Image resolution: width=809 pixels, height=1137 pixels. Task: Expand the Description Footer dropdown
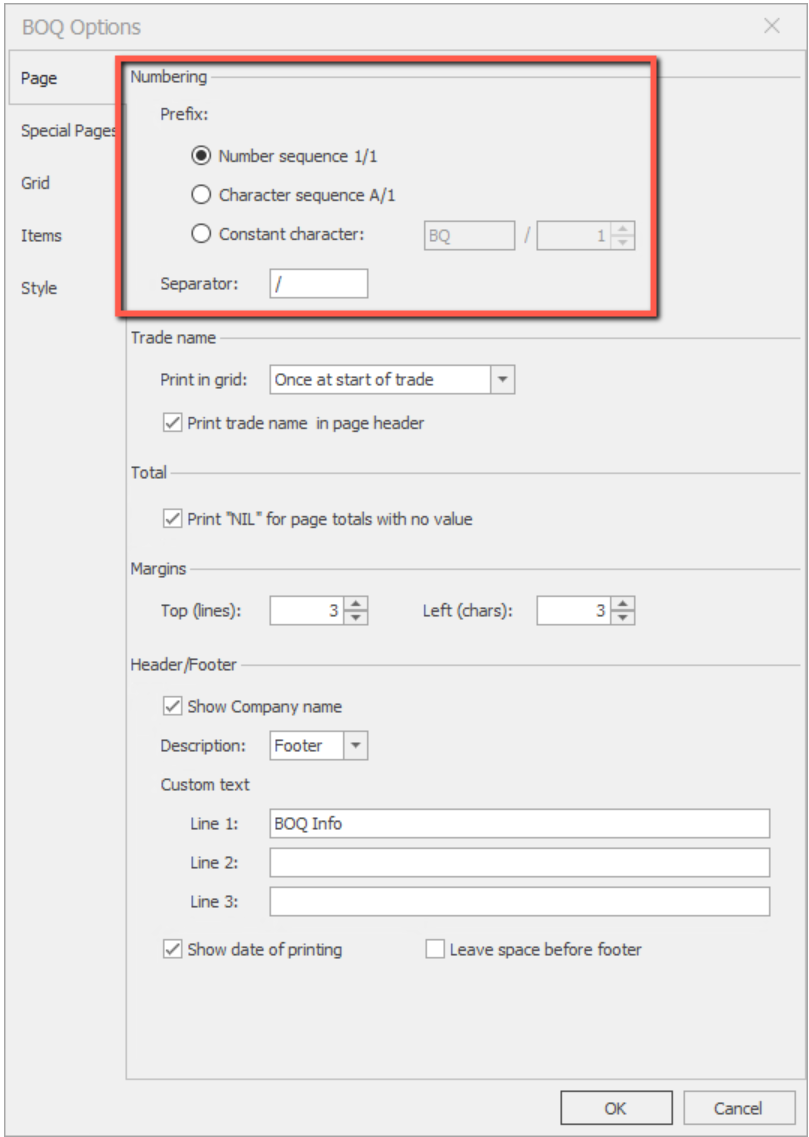pyautogui.click(x=356, y=746)
